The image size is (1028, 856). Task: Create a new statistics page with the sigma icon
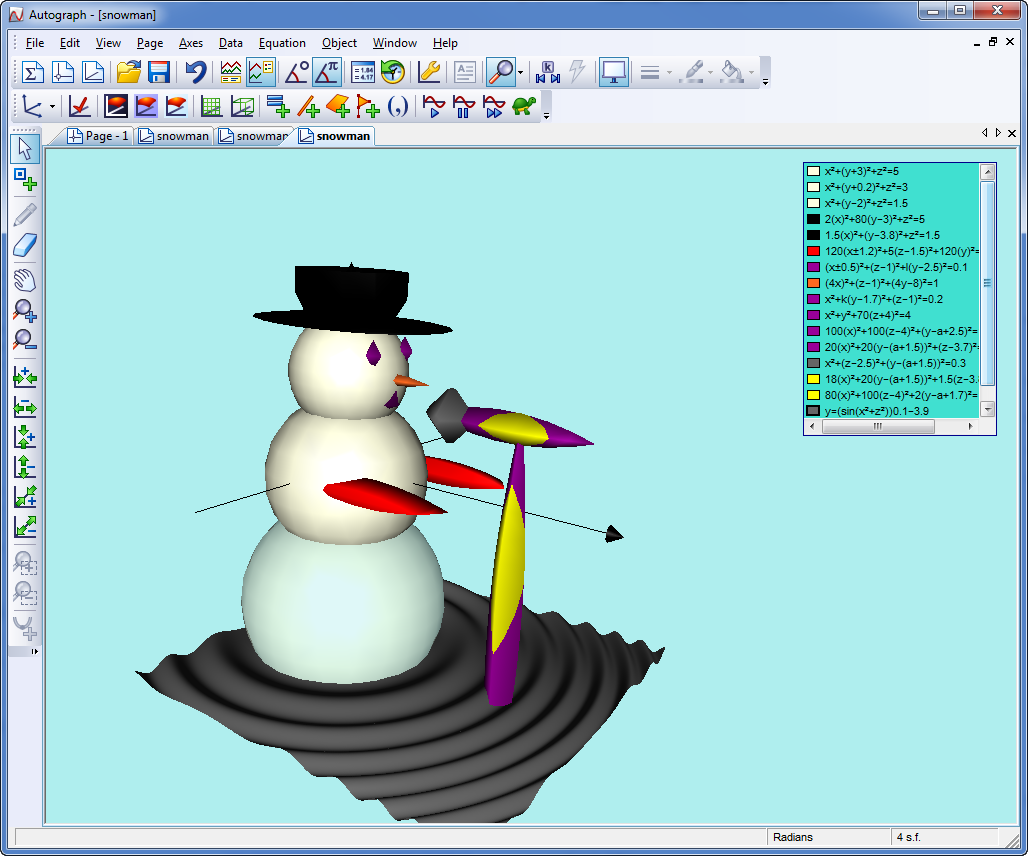coord(32,72)
